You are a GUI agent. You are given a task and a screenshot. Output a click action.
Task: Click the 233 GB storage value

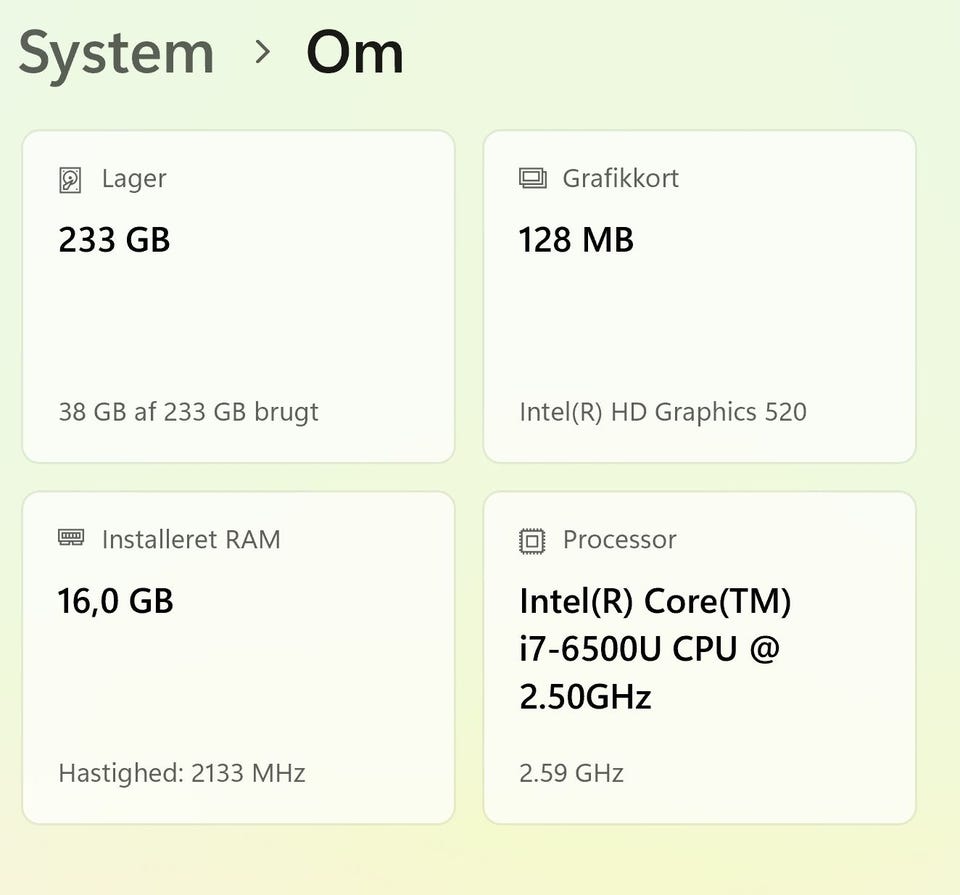[114, 240]
